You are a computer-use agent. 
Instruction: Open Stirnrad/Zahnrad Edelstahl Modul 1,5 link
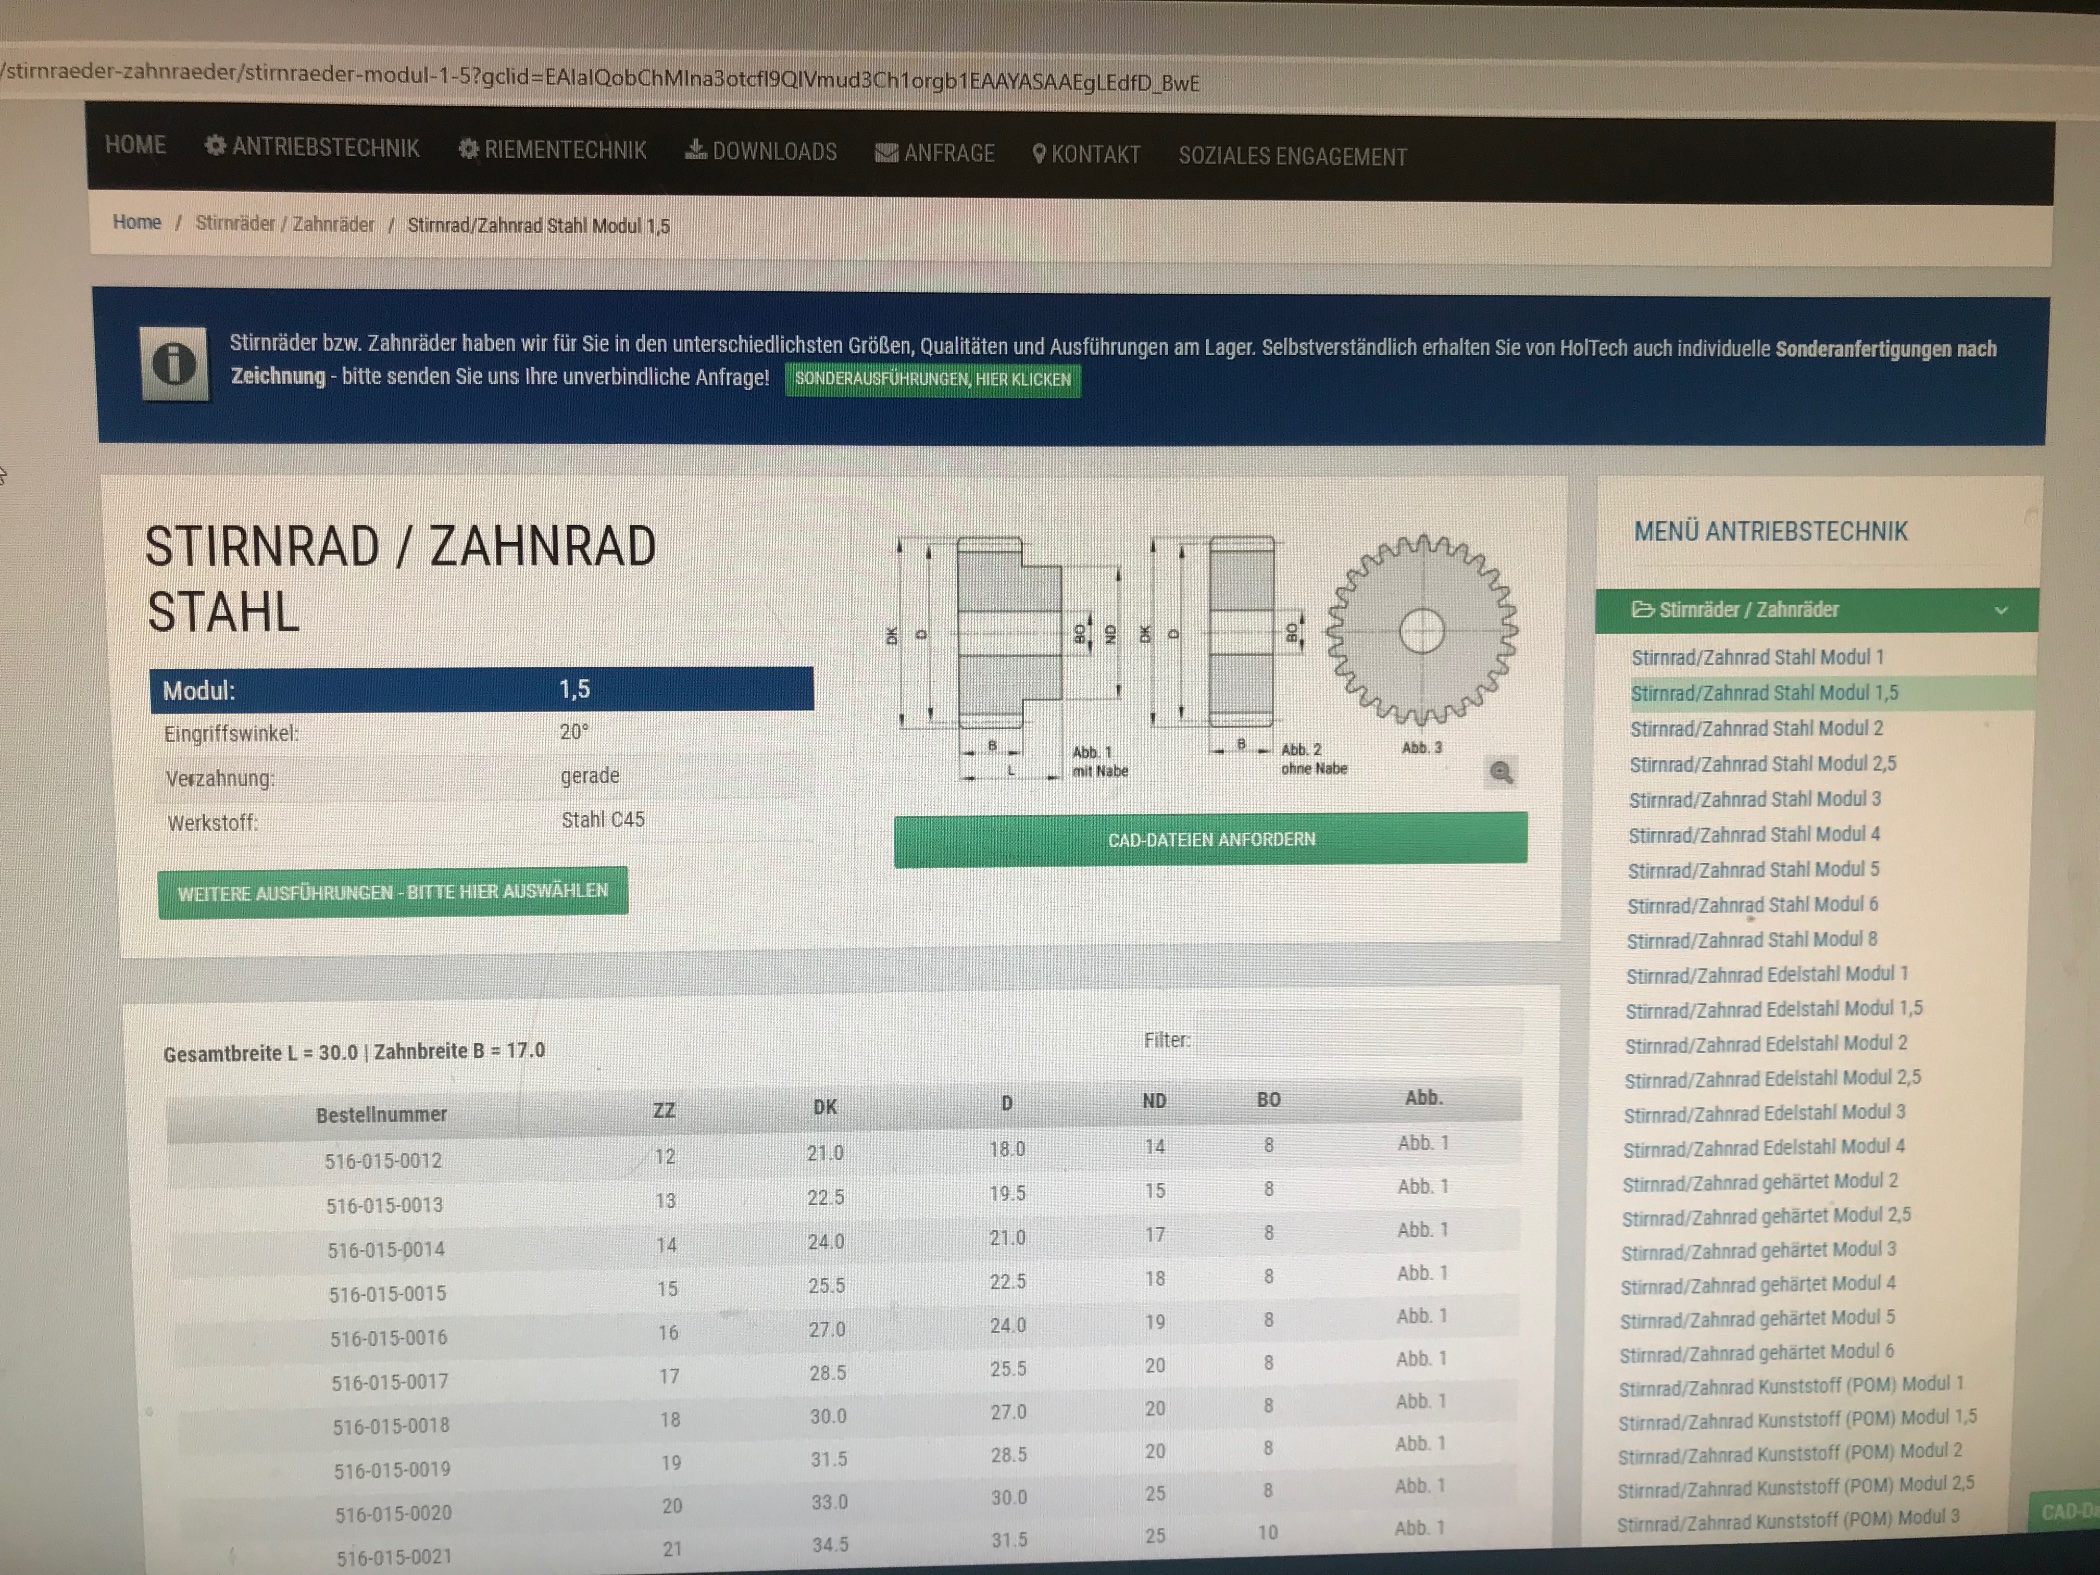coord(1773,1009)
